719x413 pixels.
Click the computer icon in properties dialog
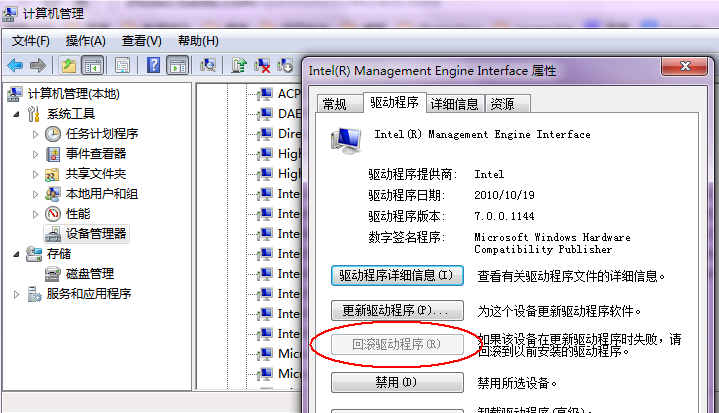[x=347, y=140]
